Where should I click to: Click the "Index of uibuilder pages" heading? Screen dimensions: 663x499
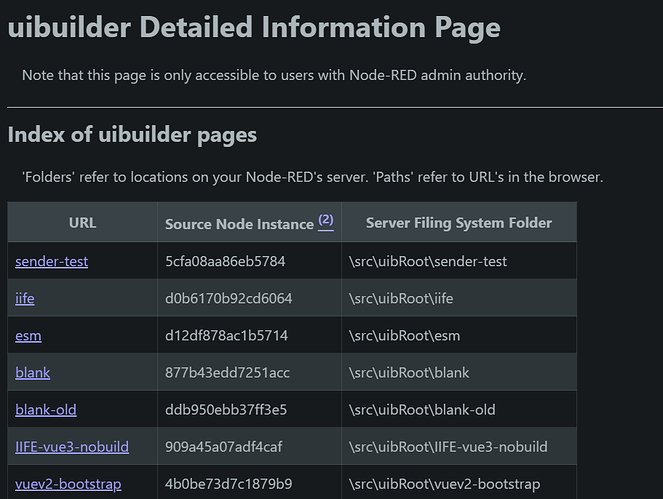point(132,135)
